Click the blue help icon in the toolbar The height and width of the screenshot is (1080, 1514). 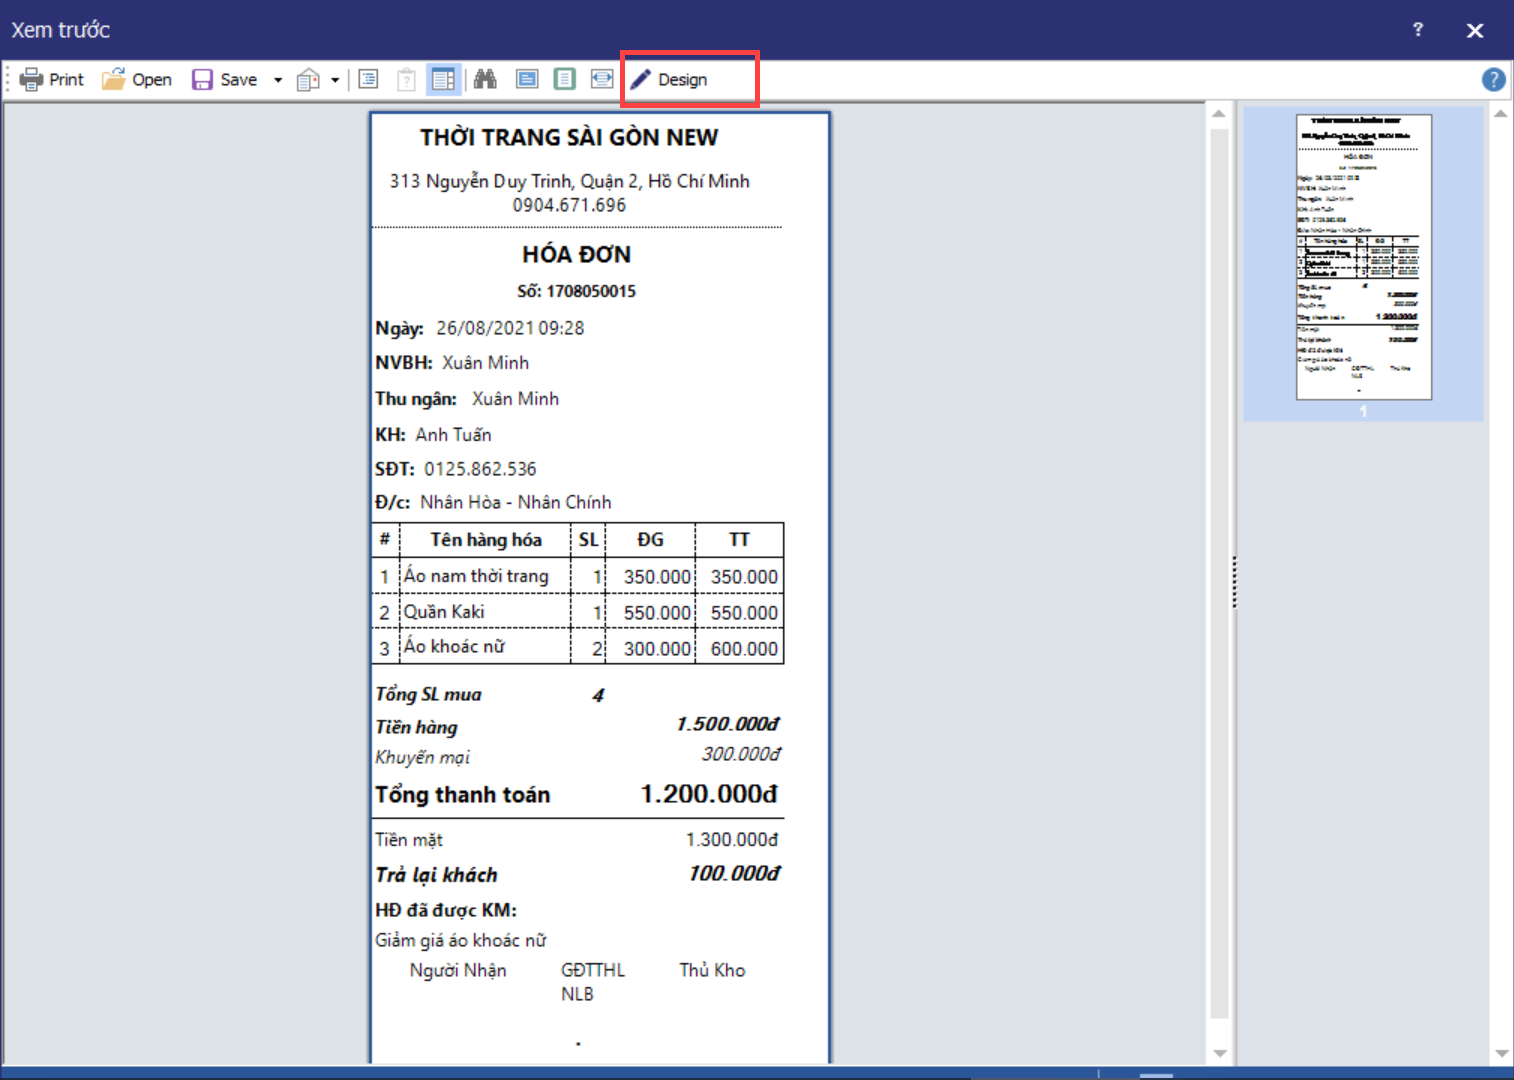[1493, 80]
